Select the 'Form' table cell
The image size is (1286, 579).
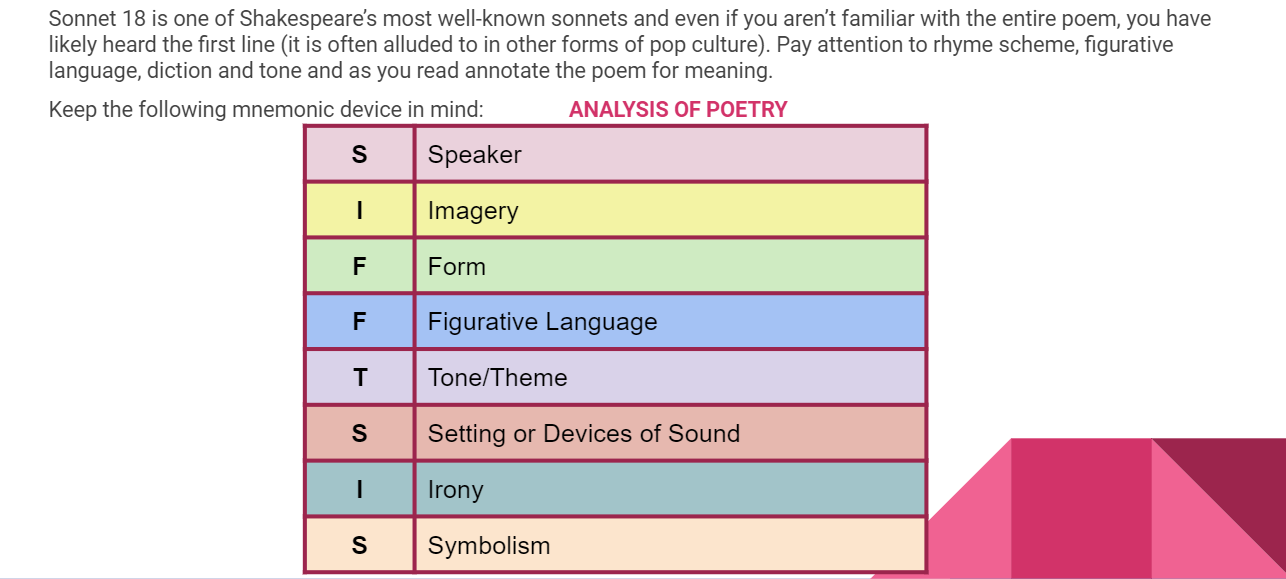tap(670, 266)
